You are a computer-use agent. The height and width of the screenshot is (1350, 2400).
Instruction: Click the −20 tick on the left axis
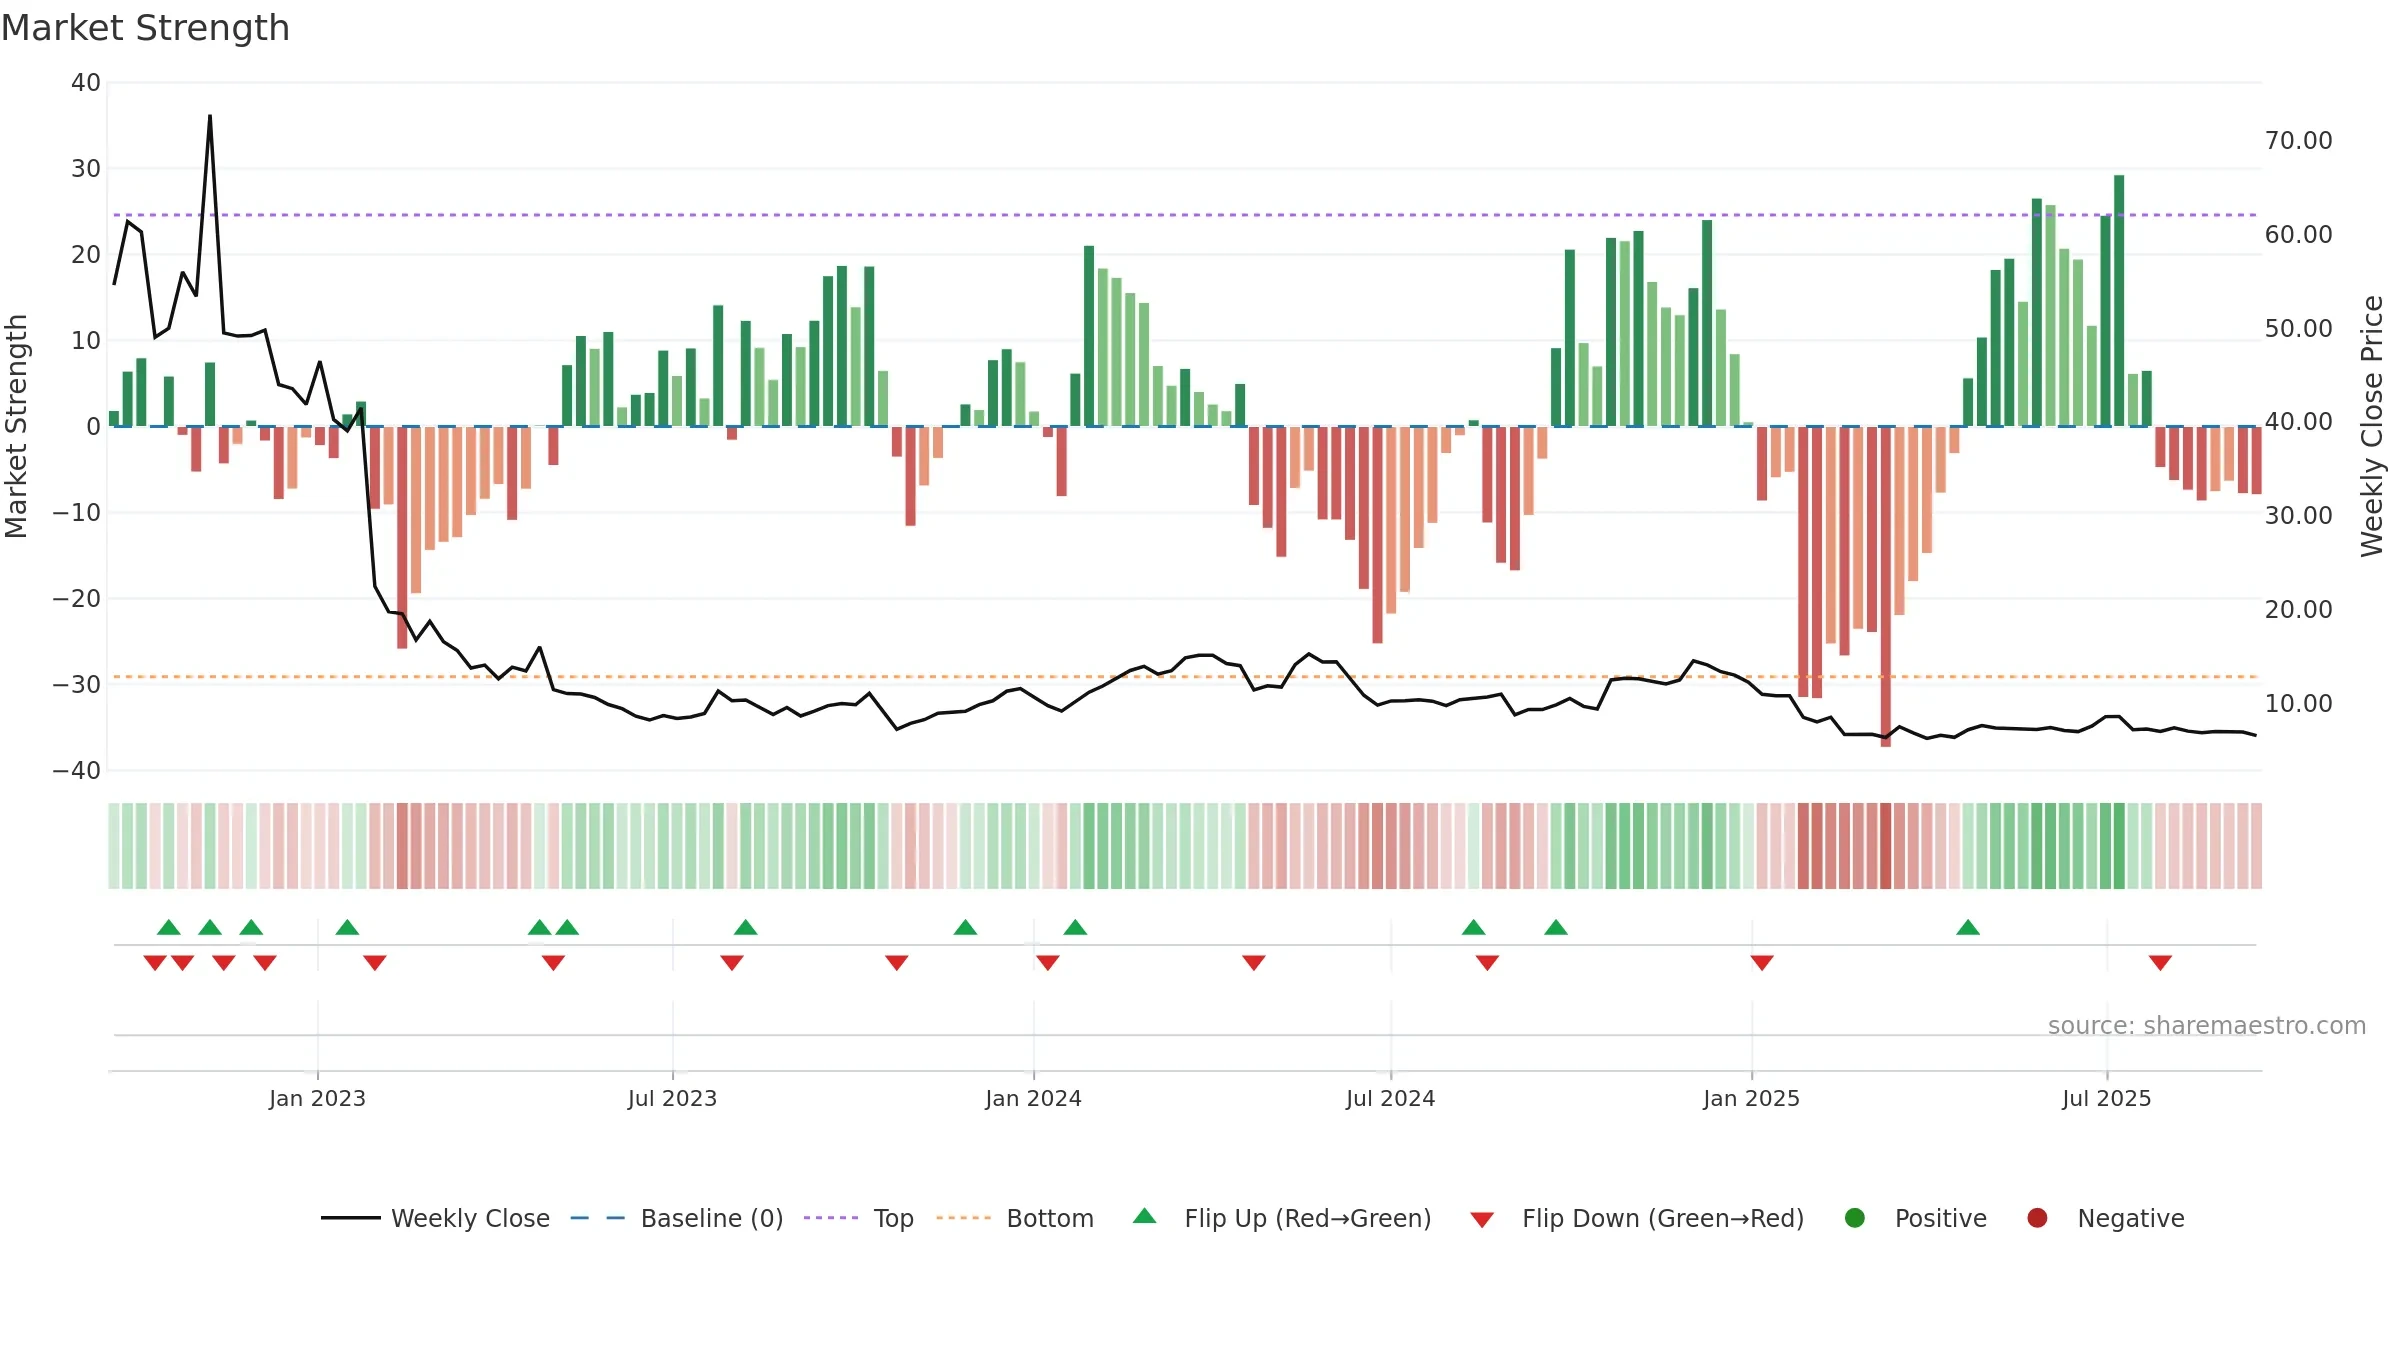click(x=77, y=599)
